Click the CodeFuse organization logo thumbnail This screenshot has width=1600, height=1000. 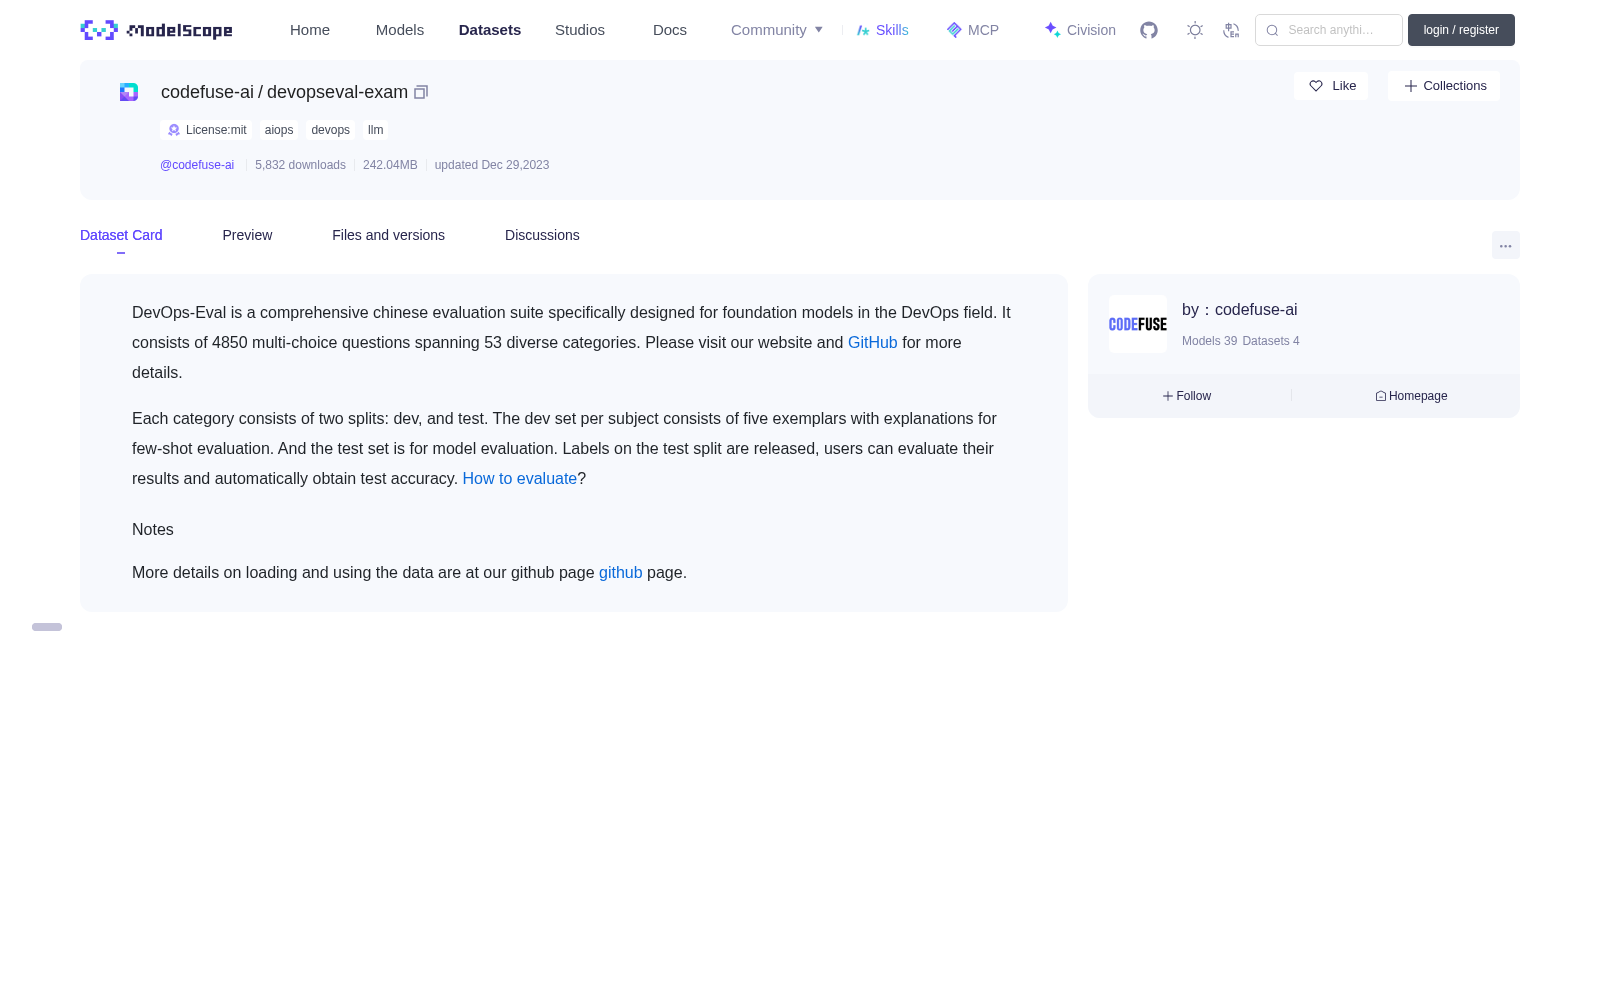1138,324
